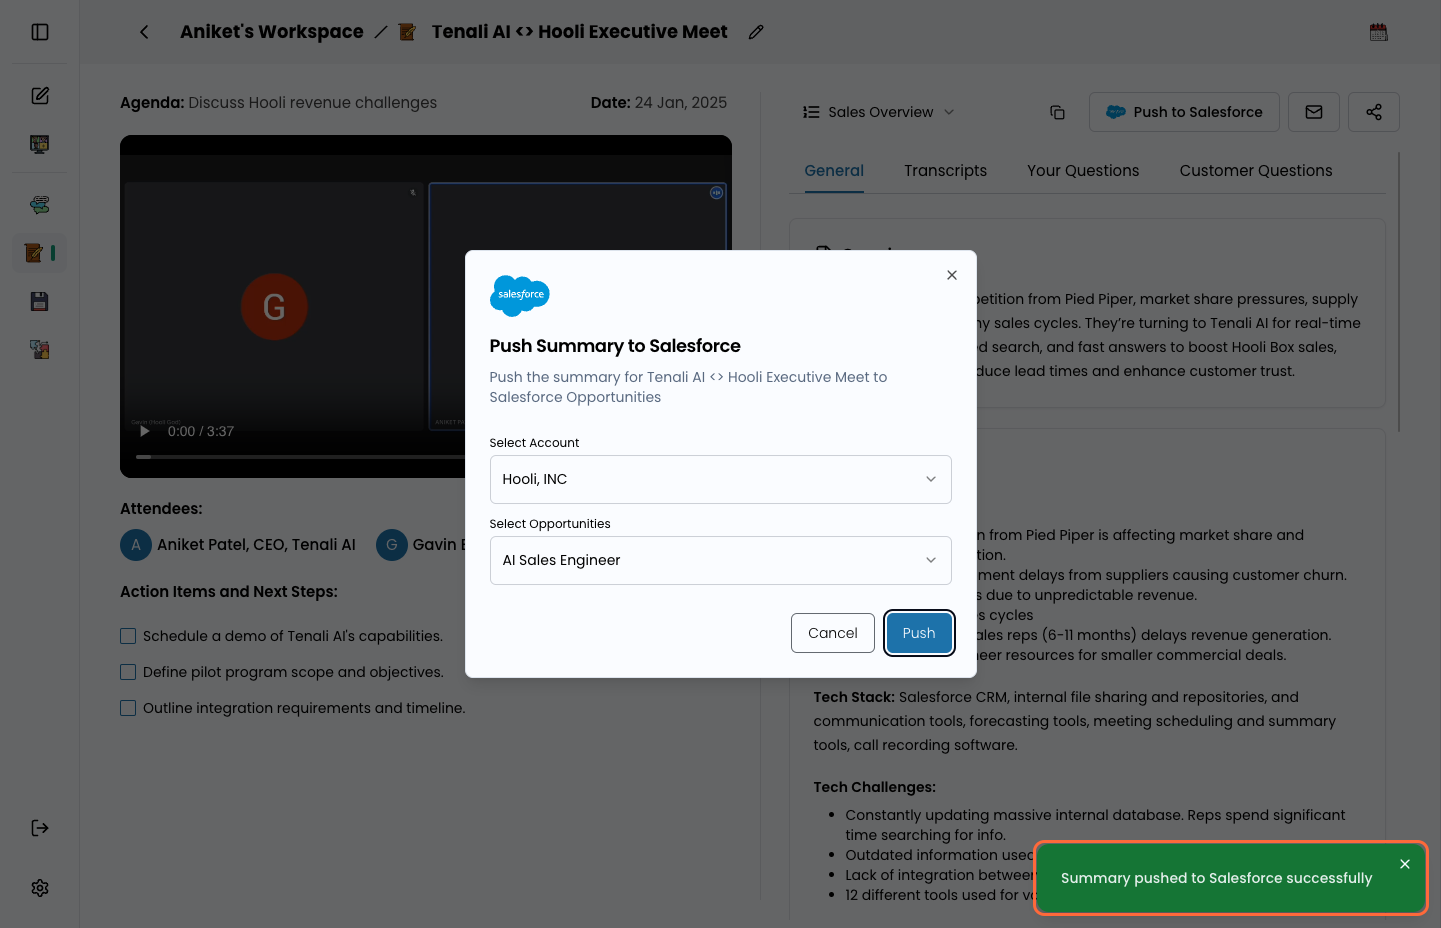Screen dimensions: 1441x928
Task: Open the Your Questions tab
Action: click(x=1083, y=171)
